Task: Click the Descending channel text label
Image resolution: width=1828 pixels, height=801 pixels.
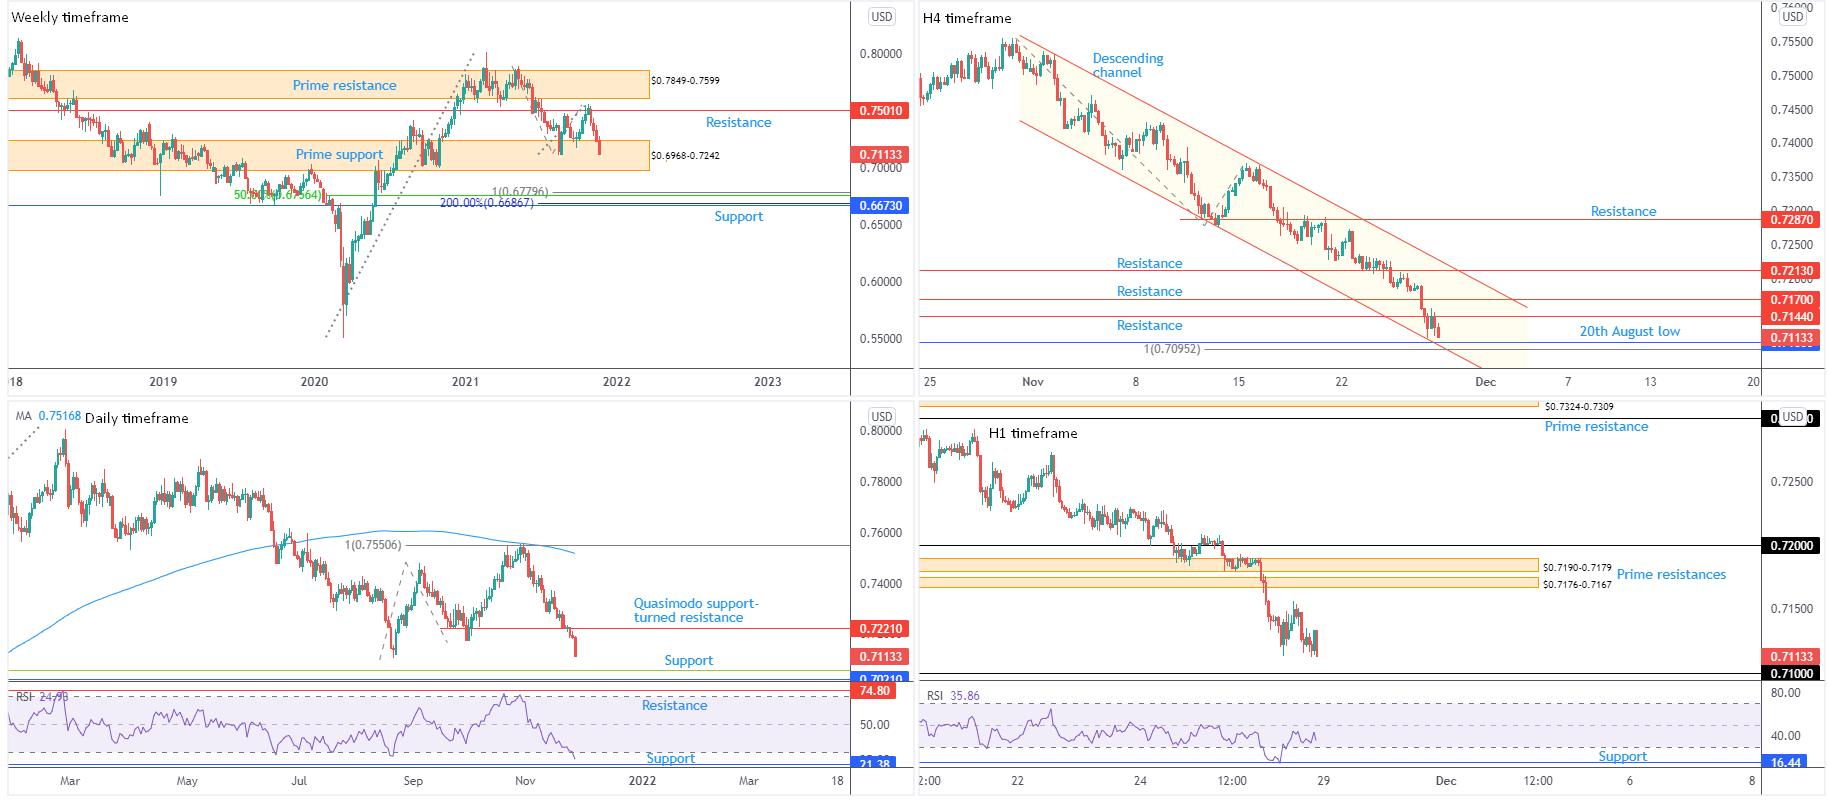Action: coord(1128,66)
